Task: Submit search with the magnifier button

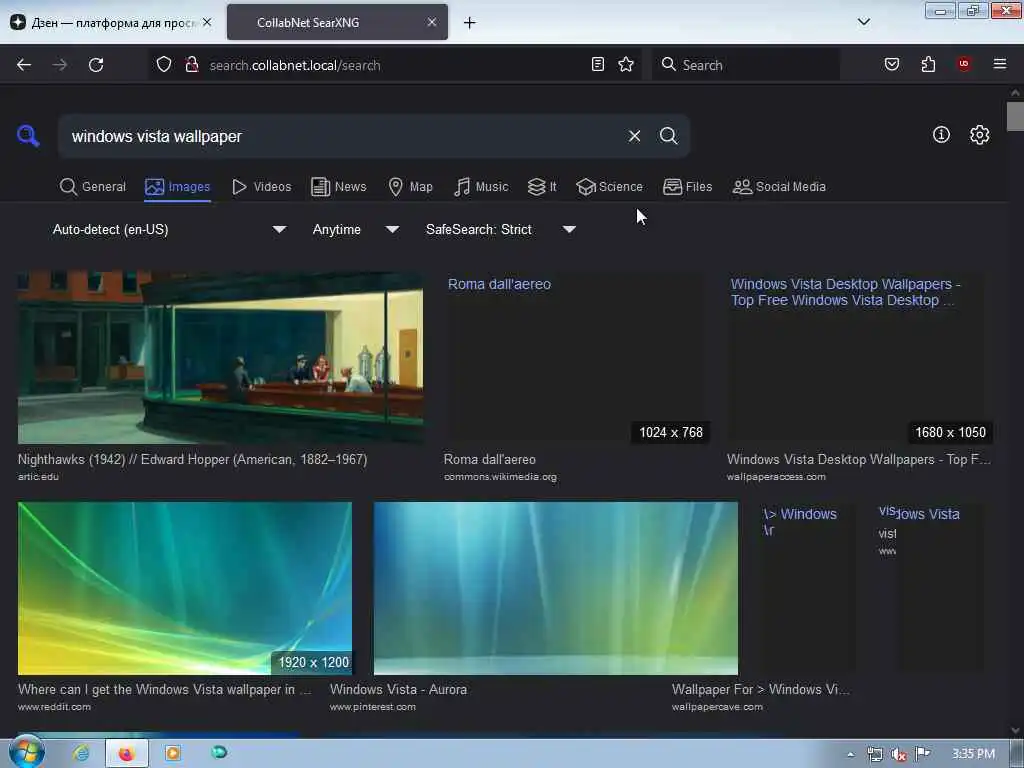Action: (x=668, y=136)
